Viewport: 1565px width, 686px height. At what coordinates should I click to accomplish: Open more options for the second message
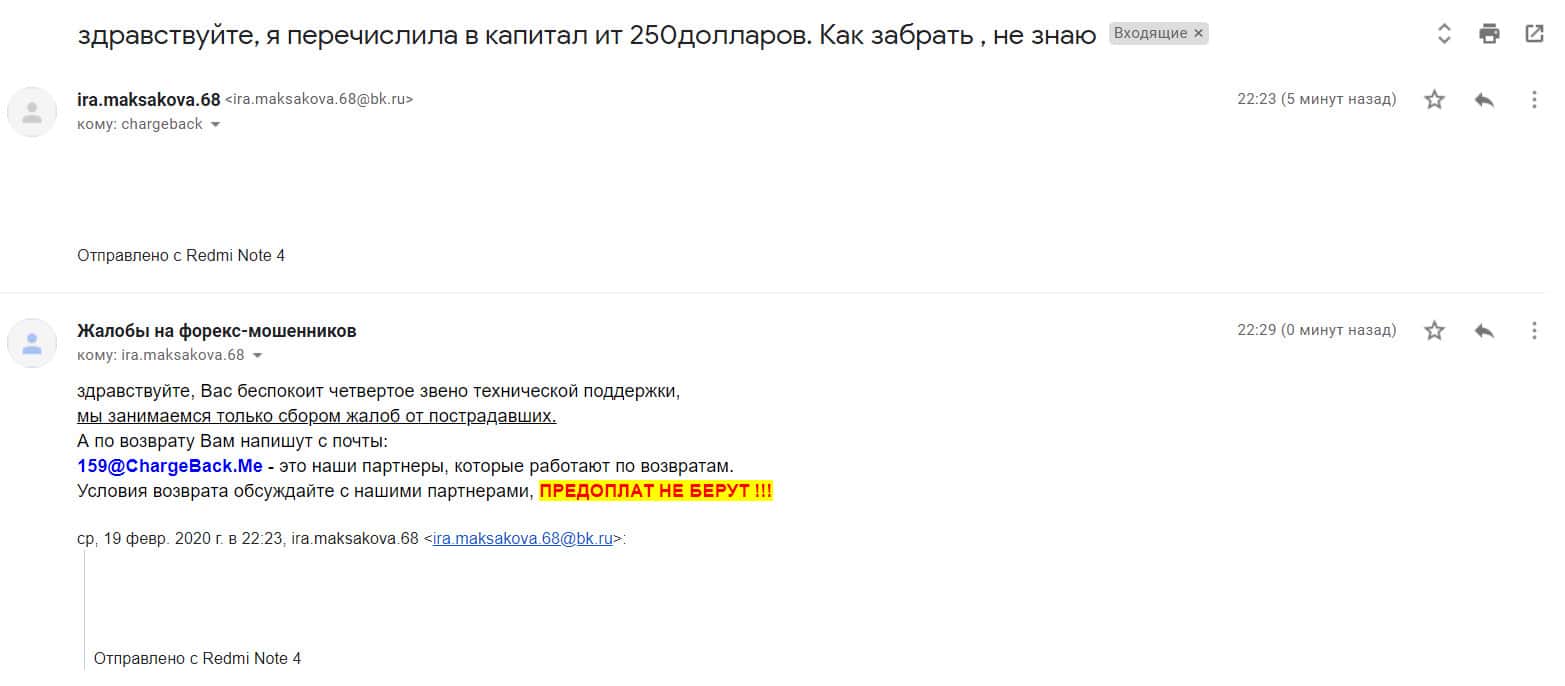coord(1534,331)
